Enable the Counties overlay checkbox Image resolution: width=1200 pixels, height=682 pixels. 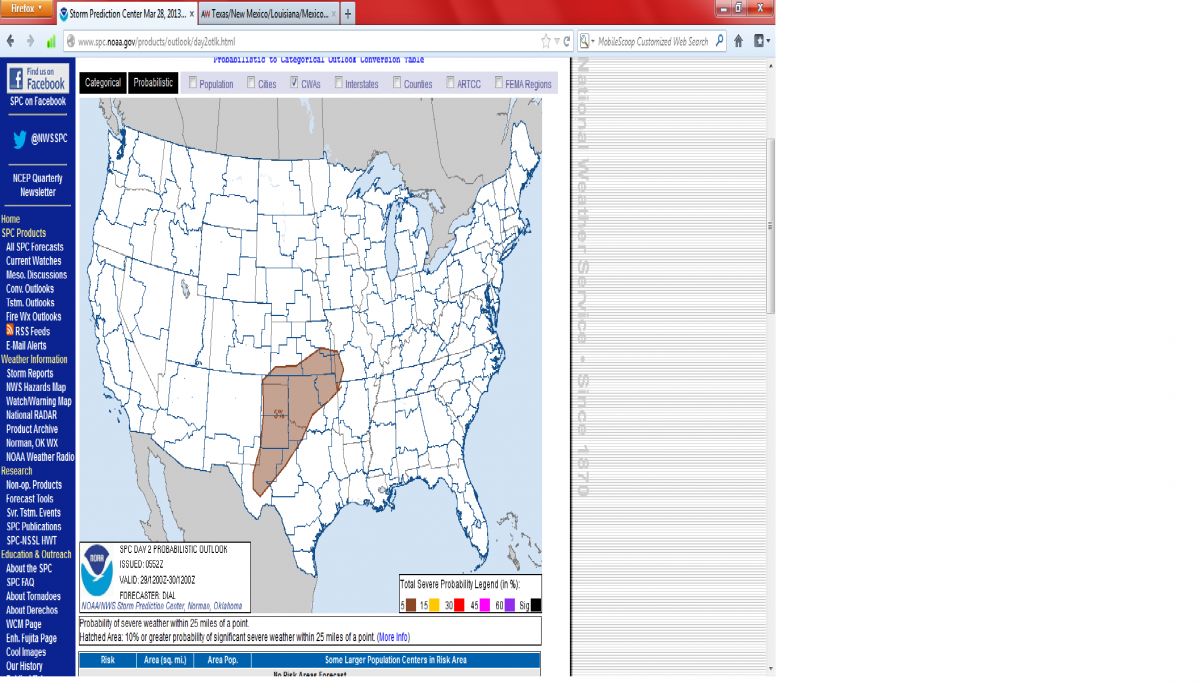tap(397, 83)
